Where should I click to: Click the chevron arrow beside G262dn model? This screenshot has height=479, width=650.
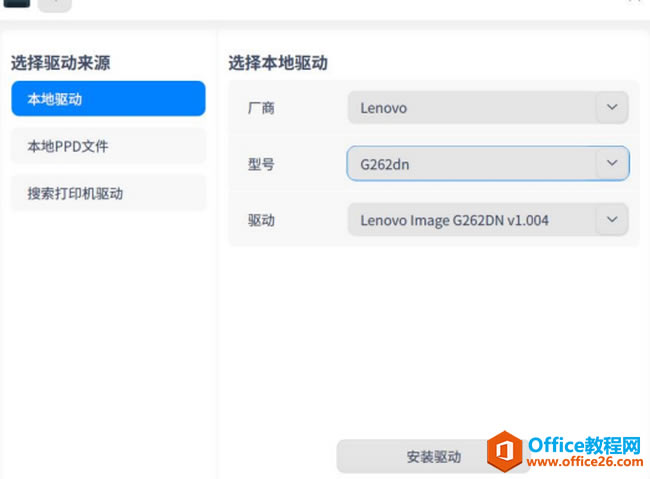pos(612,163)
